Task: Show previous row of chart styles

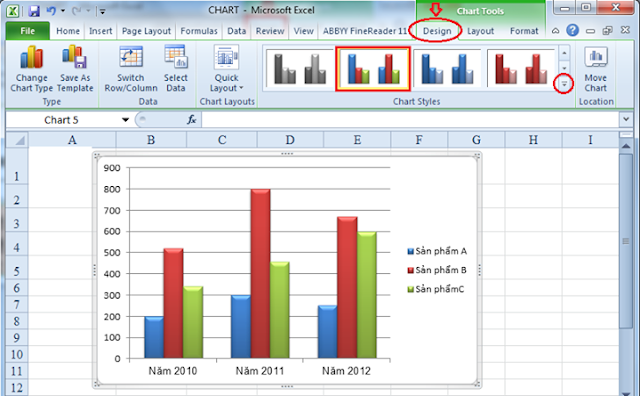Action: coord(564,53)
